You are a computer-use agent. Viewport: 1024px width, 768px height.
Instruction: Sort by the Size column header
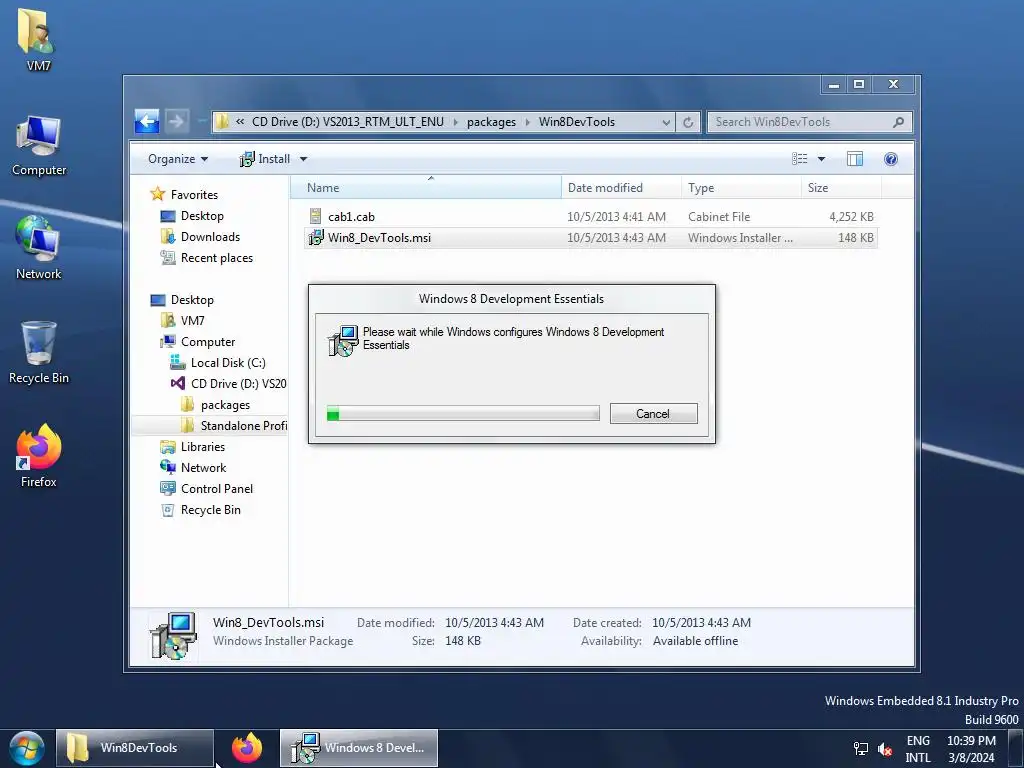[841, 187]
